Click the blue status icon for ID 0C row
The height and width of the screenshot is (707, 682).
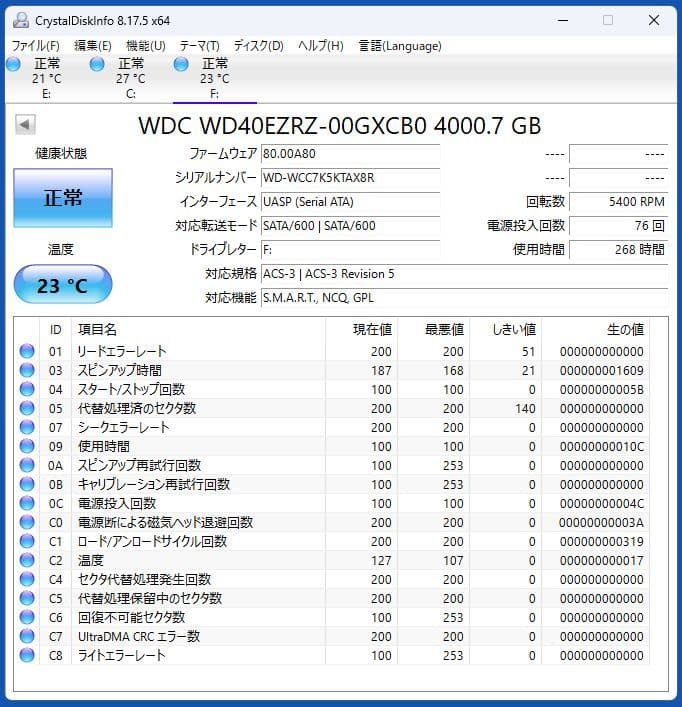pos(27,503)
